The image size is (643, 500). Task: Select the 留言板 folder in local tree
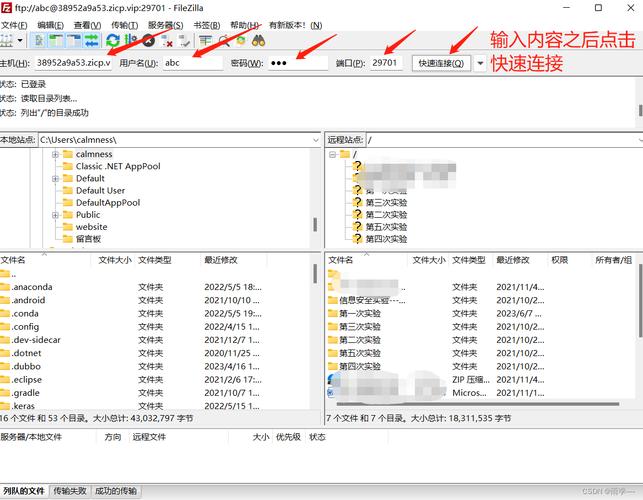pyautogui.click(x=88, y=239)
